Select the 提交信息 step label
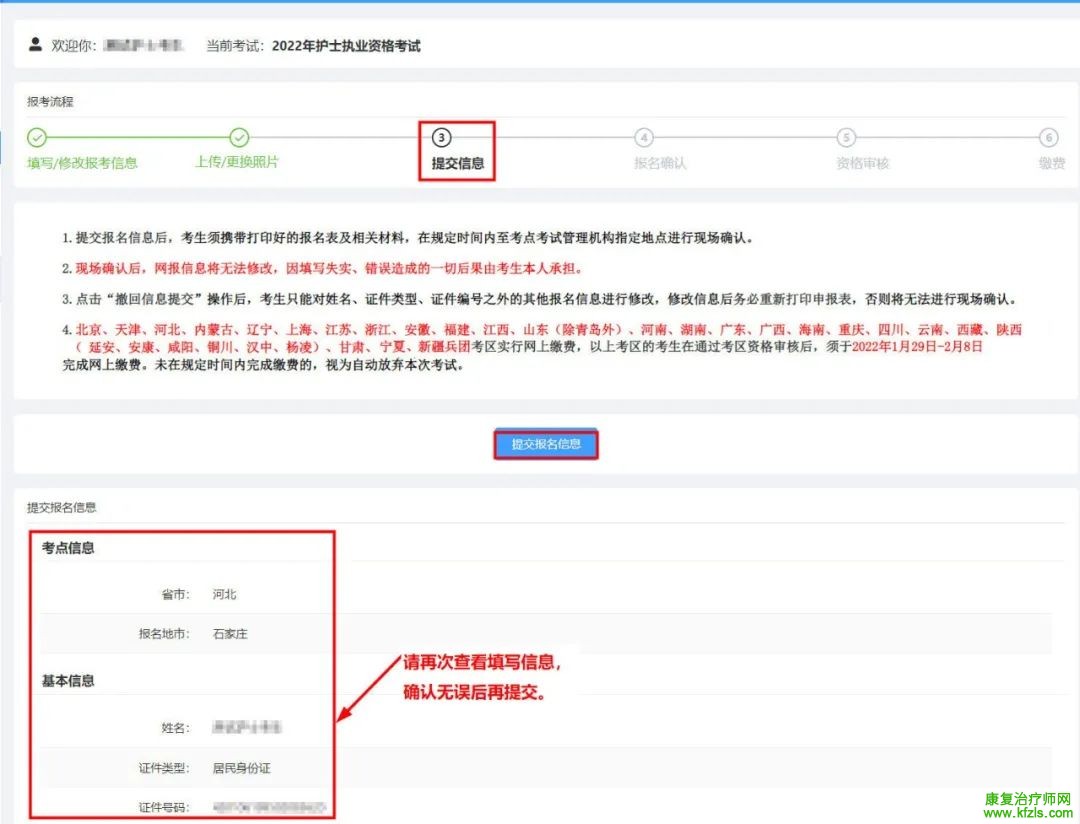The image size is (1080, 824). click(457, 163)
